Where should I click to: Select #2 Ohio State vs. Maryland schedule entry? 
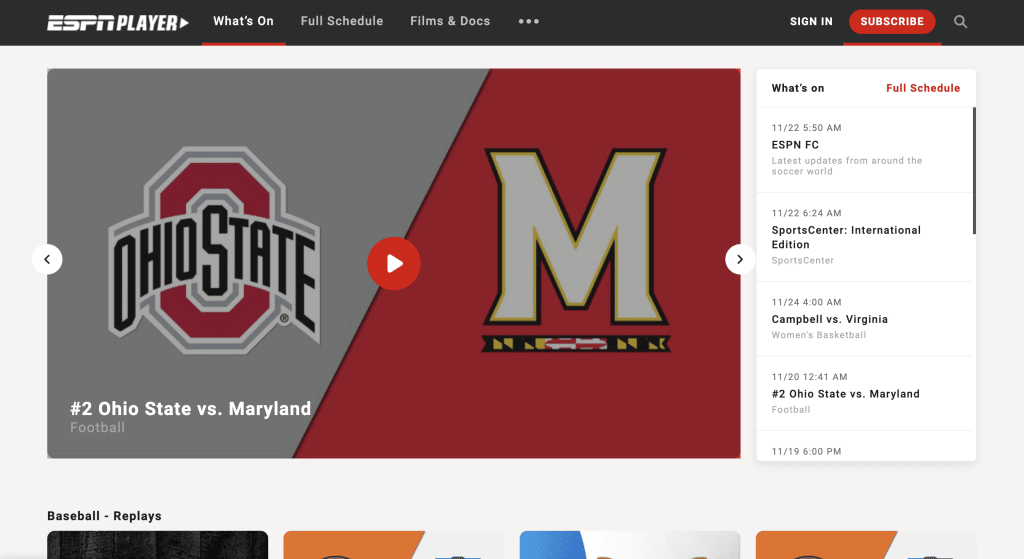[x=865, y=393]
